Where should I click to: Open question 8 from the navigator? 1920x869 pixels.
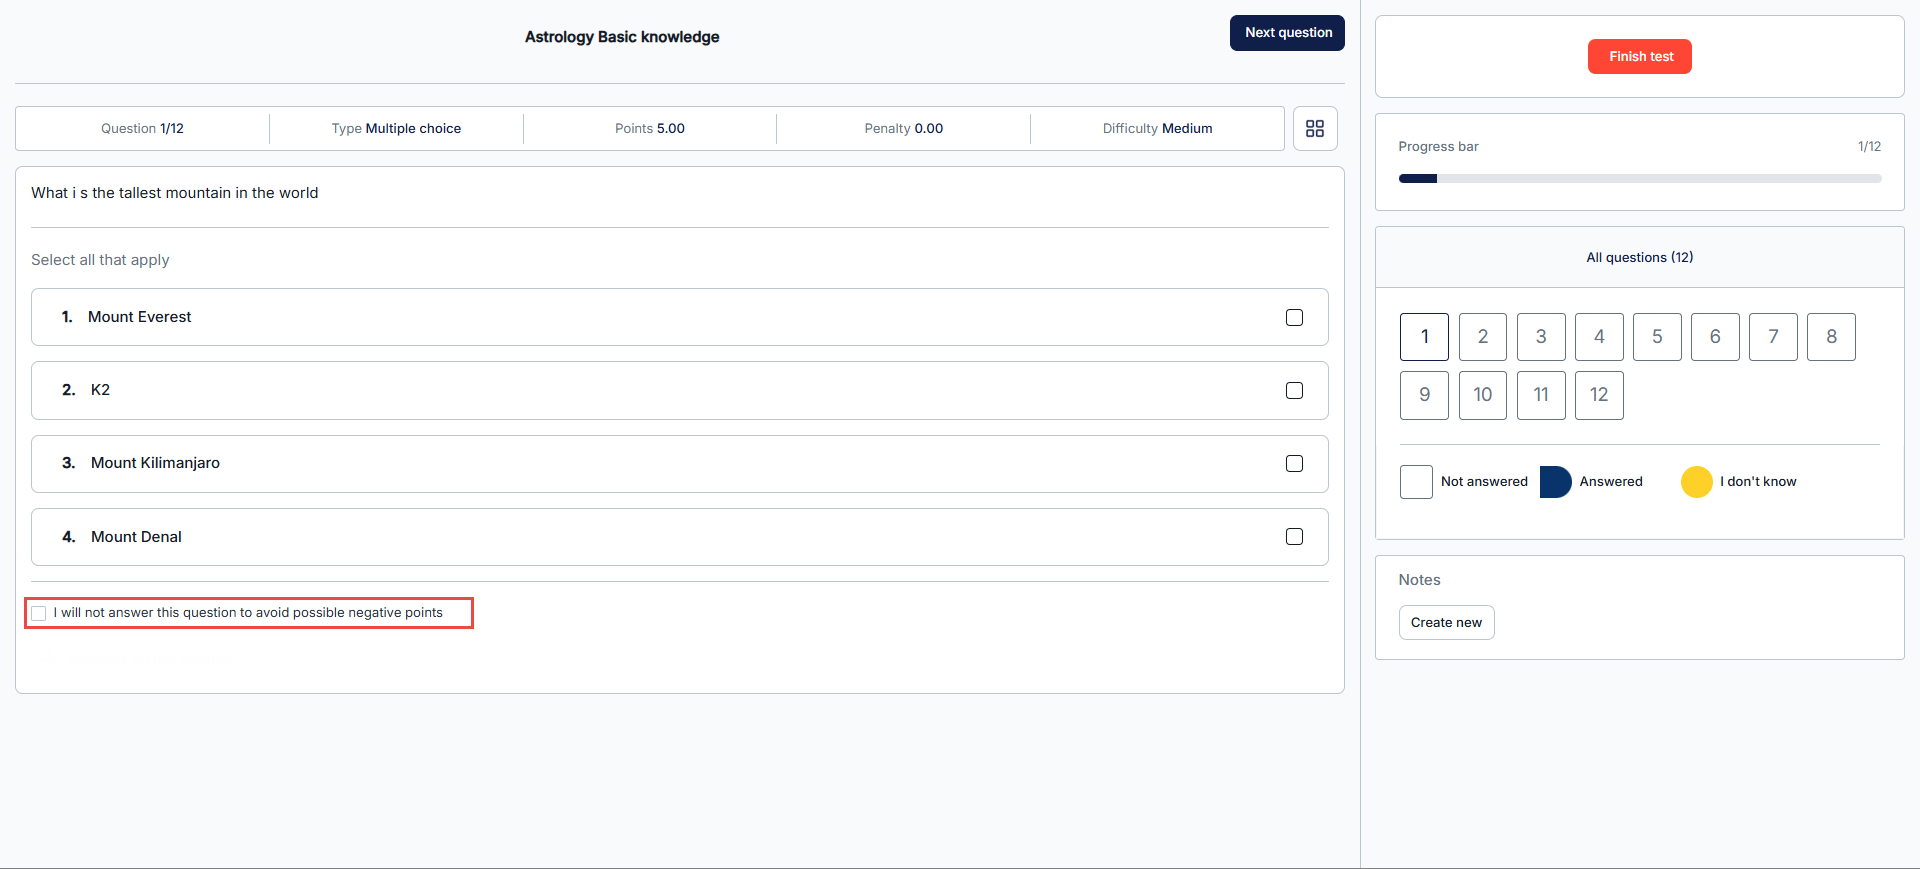(1830, 337)
